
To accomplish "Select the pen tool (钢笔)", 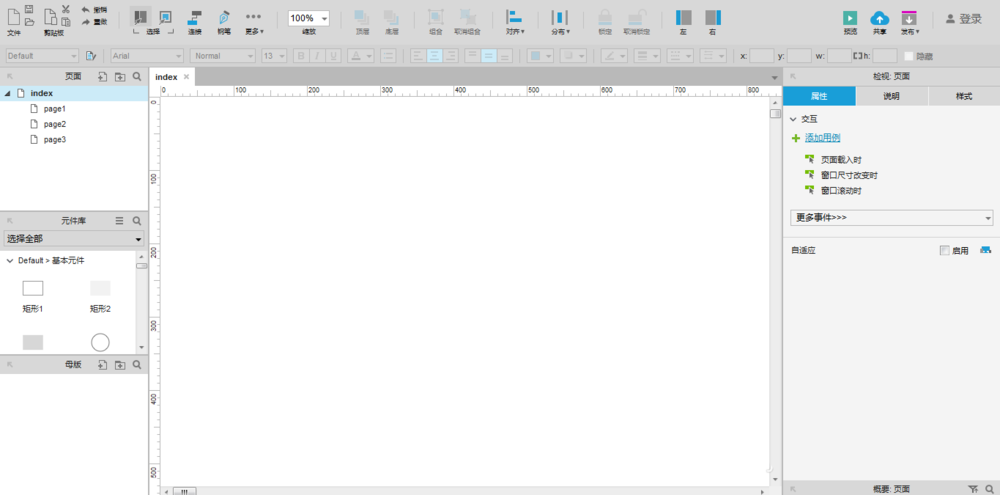I will pyautogui.click(x=224, y=21).
